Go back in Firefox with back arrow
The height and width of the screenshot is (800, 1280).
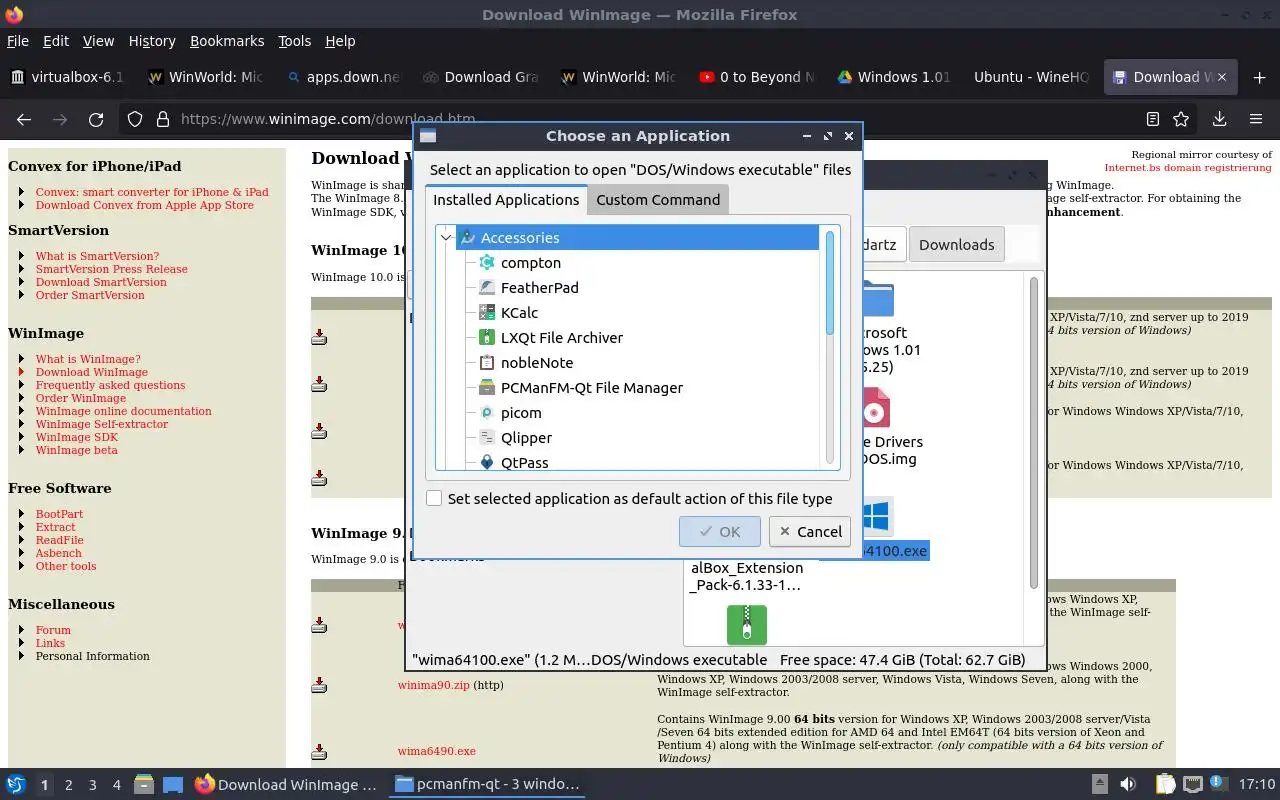pos(24,119)
